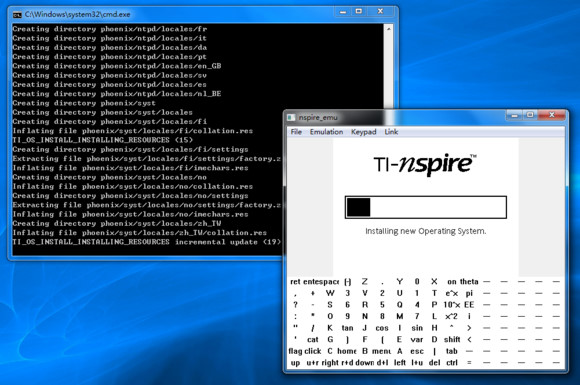Click the cmd.exe window icon in title bar
Viewport: 580px width, 385px height.
(x=17, y=14)
